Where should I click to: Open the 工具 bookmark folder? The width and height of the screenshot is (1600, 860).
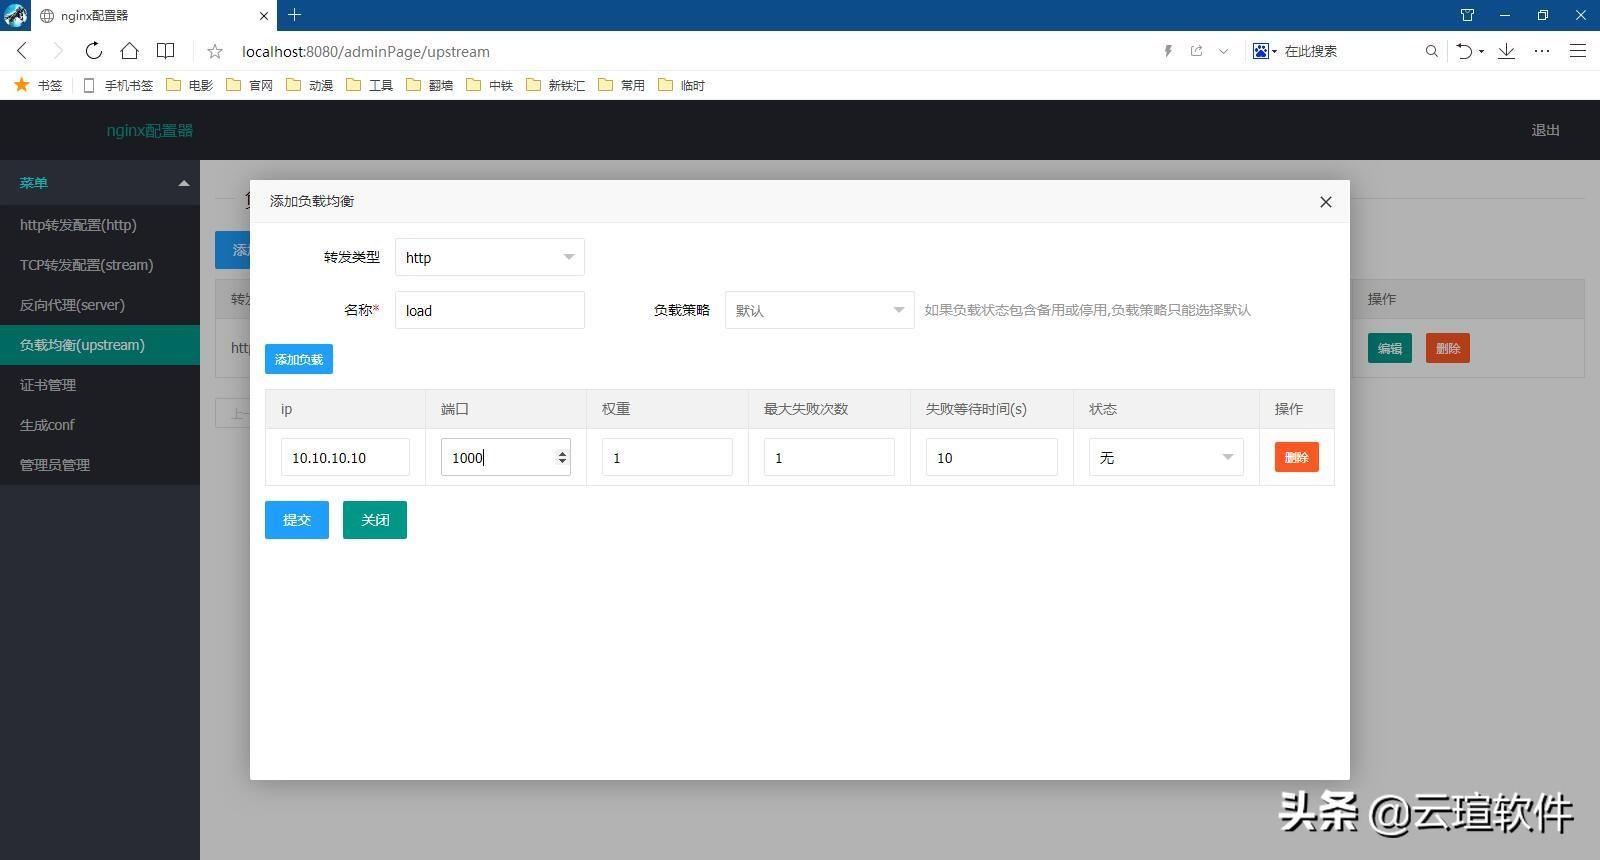370,85
